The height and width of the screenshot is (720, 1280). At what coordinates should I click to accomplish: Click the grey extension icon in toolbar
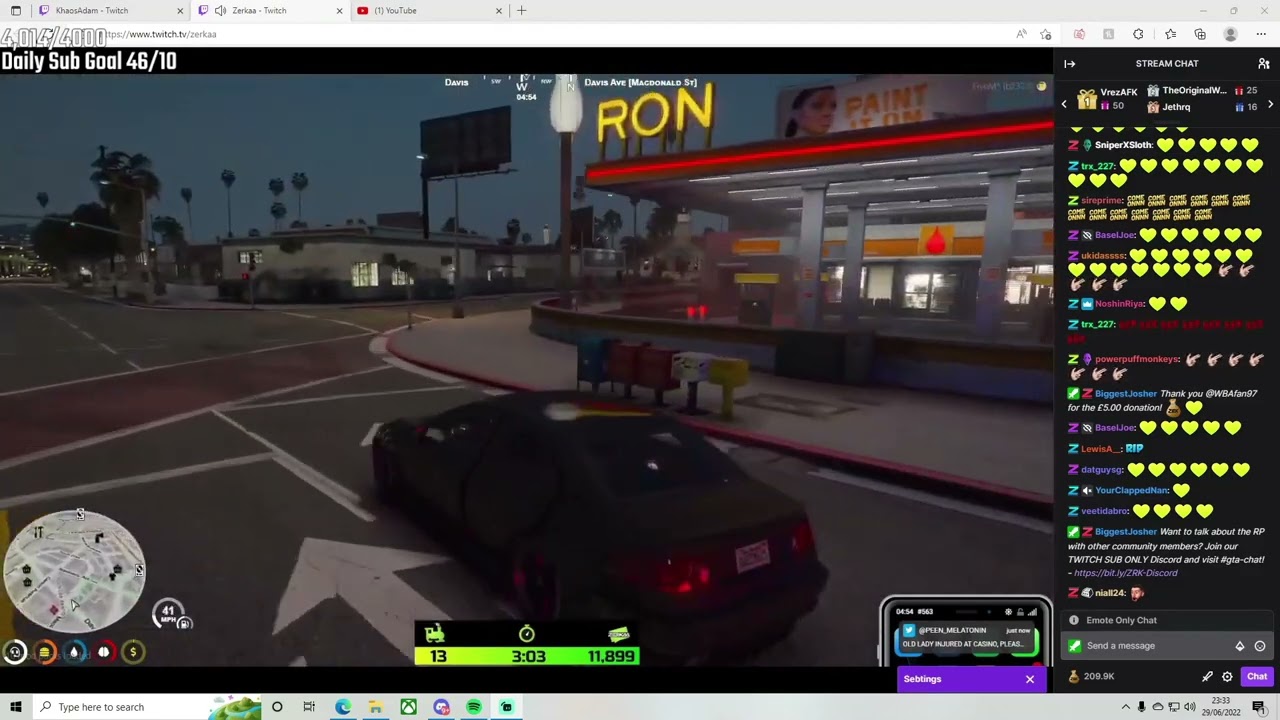click(1108, 34)
